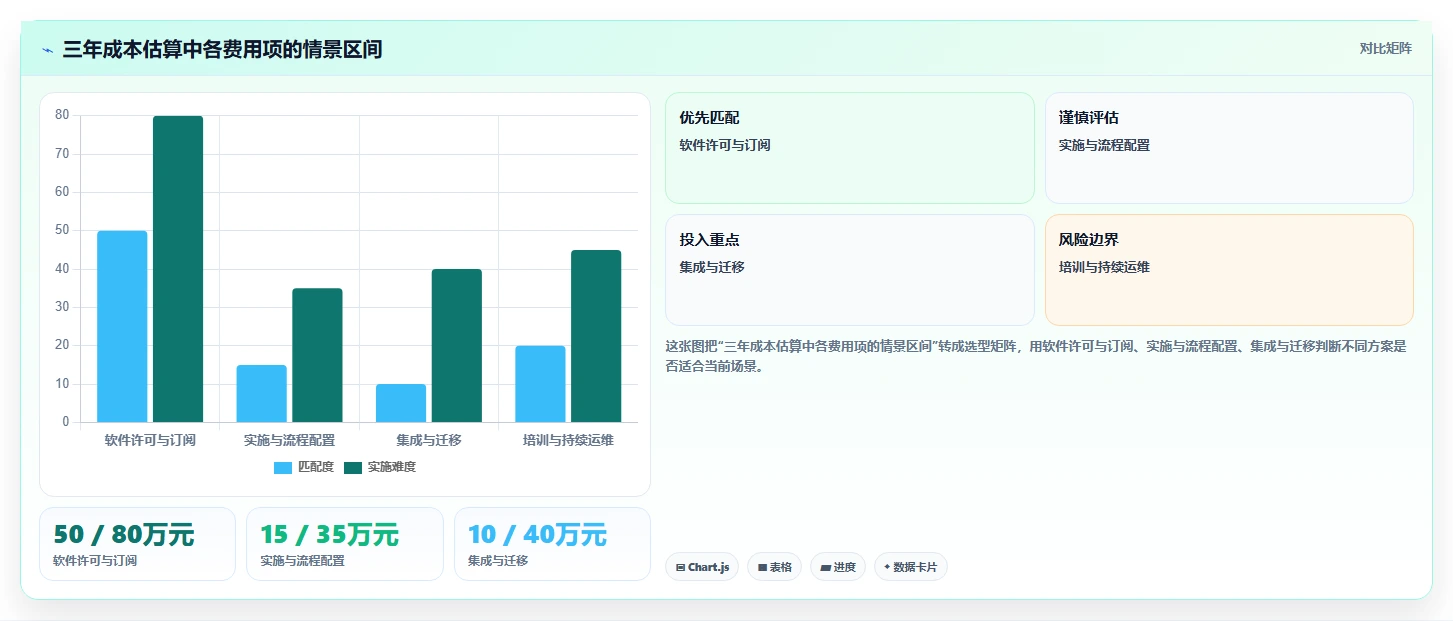This screenshot has width=1453, height=621.
Task: Click the y-axis value 40
Action: coord(62,269)
